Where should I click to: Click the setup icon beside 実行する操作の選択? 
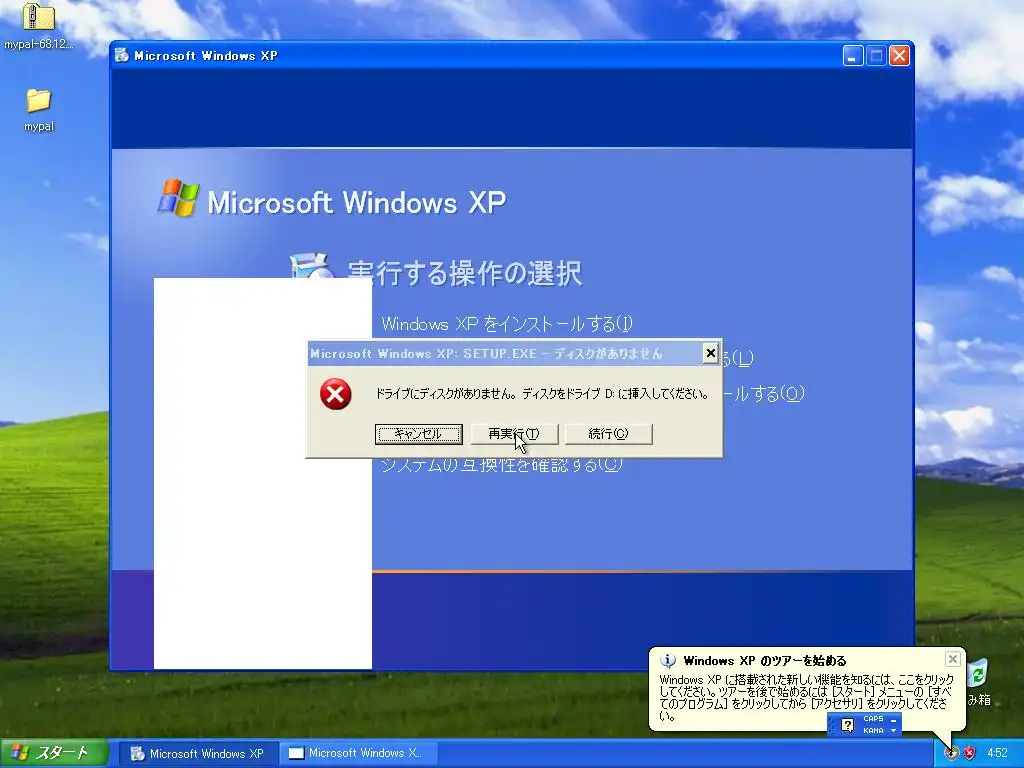[x=310, y=266]
